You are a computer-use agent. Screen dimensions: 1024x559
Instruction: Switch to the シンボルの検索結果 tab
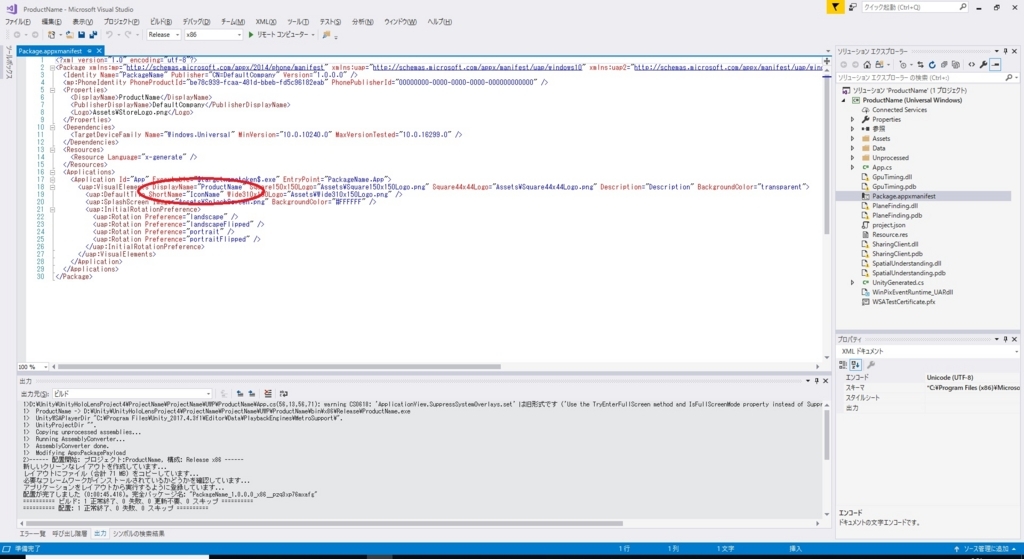(138, 534)
